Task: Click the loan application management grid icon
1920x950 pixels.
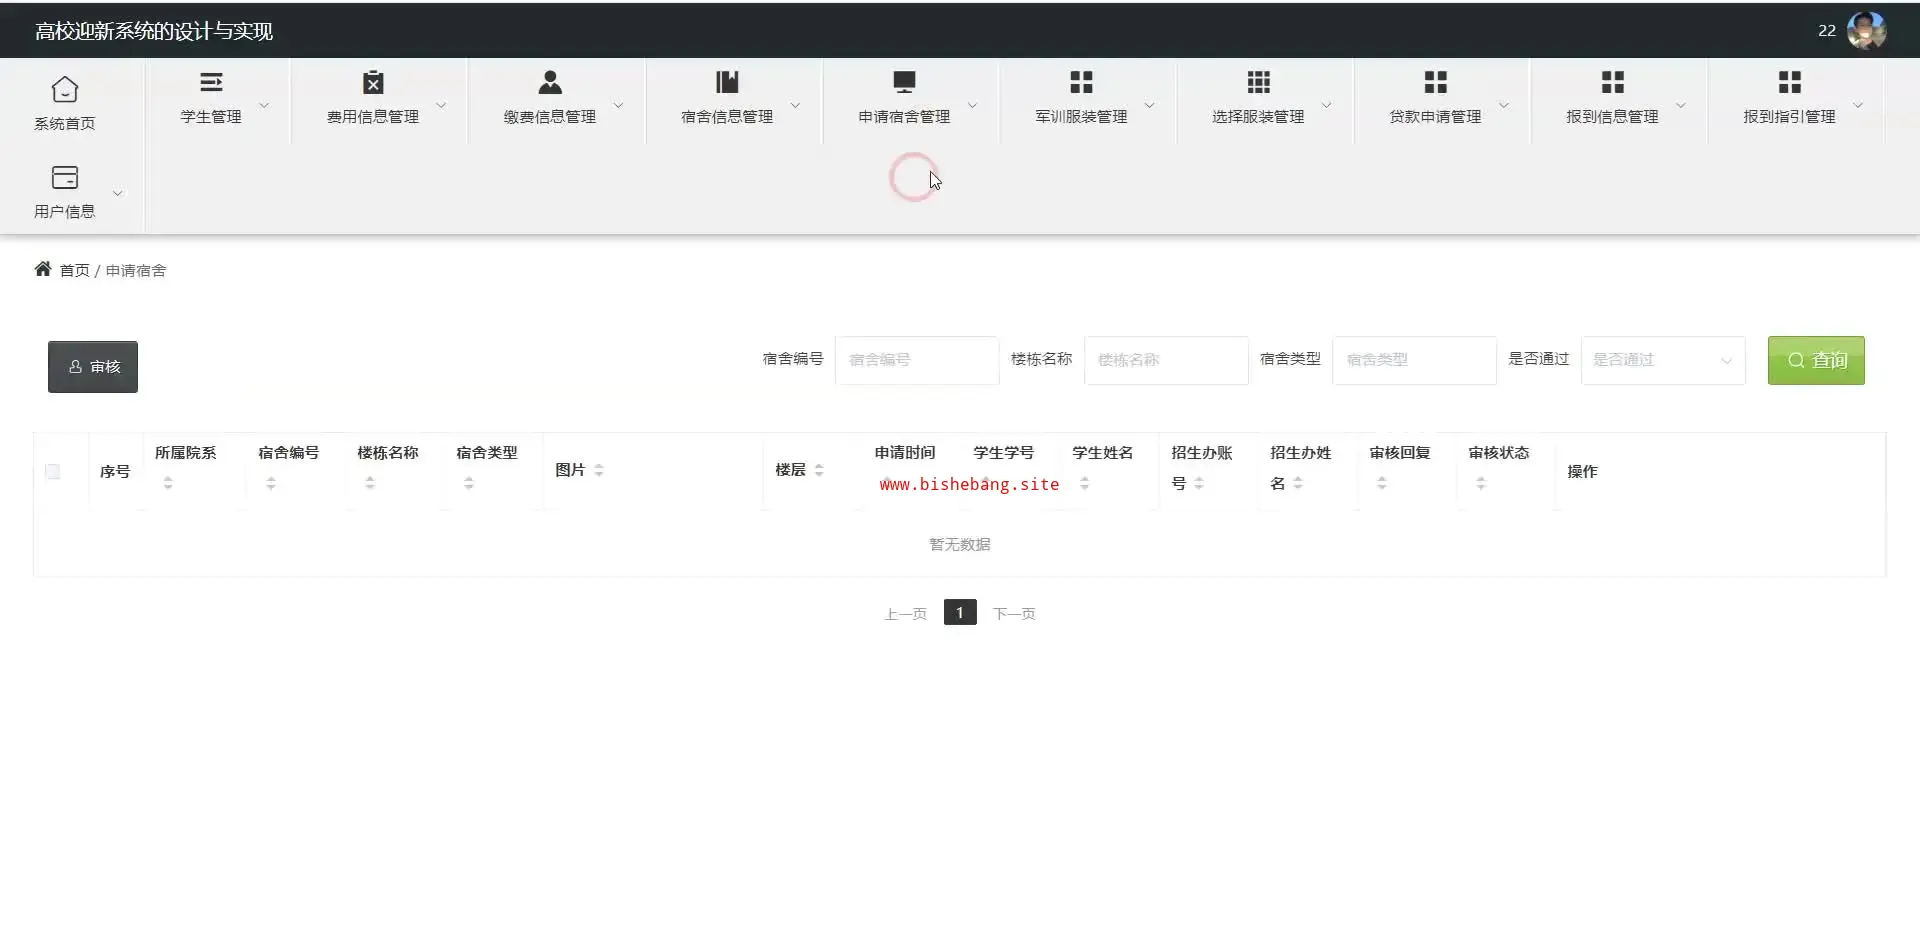Action: [1435, 82]
